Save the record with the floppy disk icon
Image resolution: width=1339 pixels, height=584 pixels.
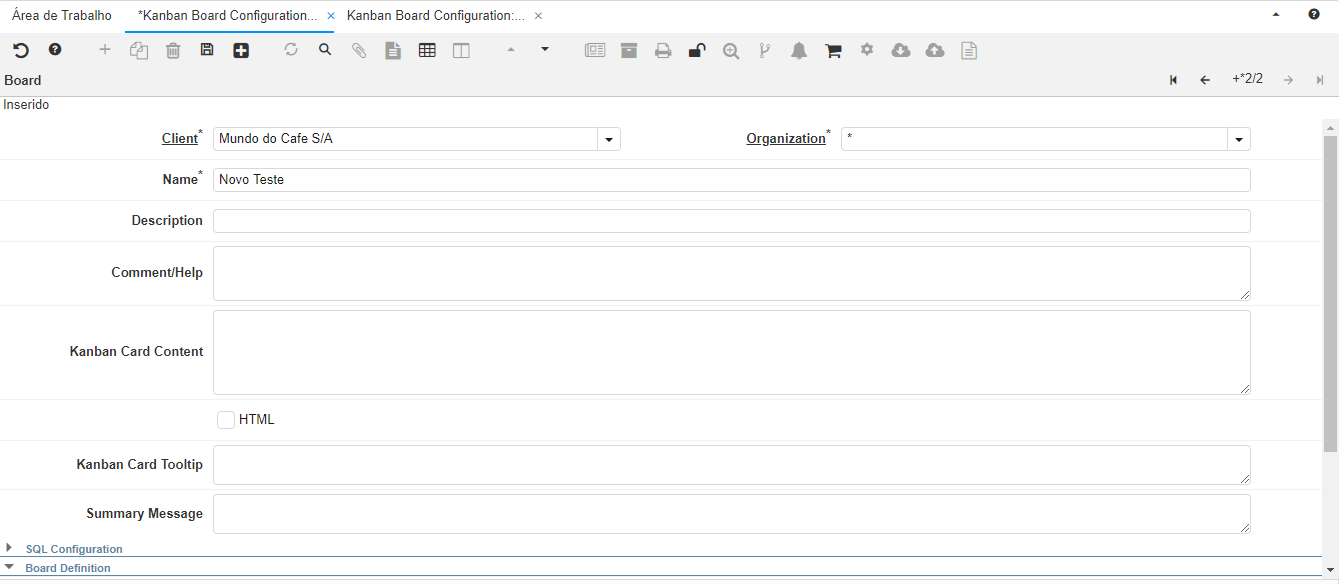click(x=207, y=50)
